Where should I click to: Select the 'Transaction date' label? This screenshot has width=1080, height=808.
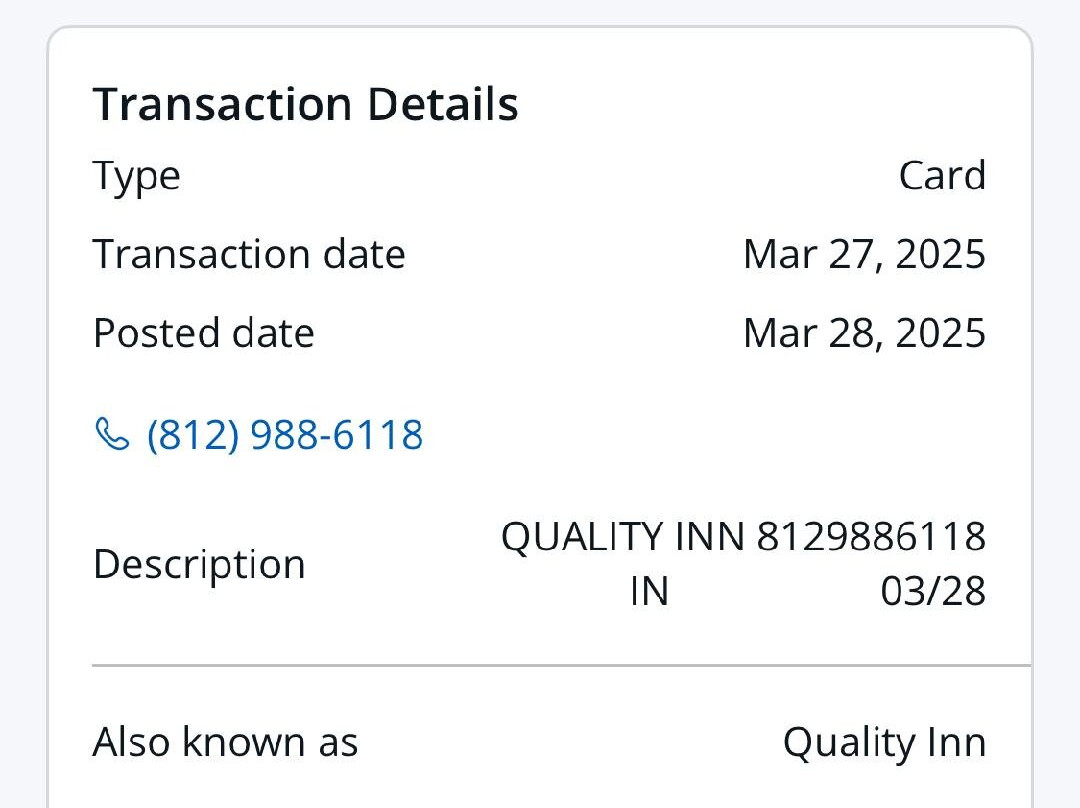[x=249, y=254]
